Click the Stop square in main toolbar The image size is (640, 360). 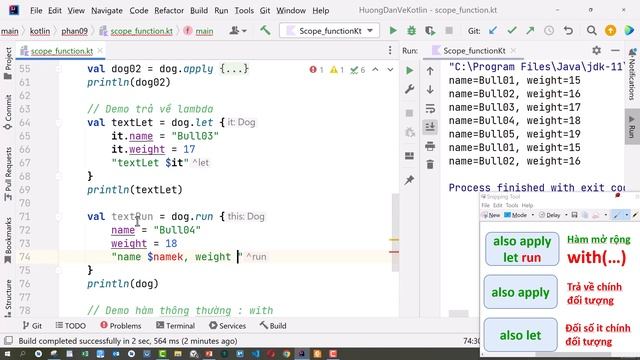tap(449, 31)
